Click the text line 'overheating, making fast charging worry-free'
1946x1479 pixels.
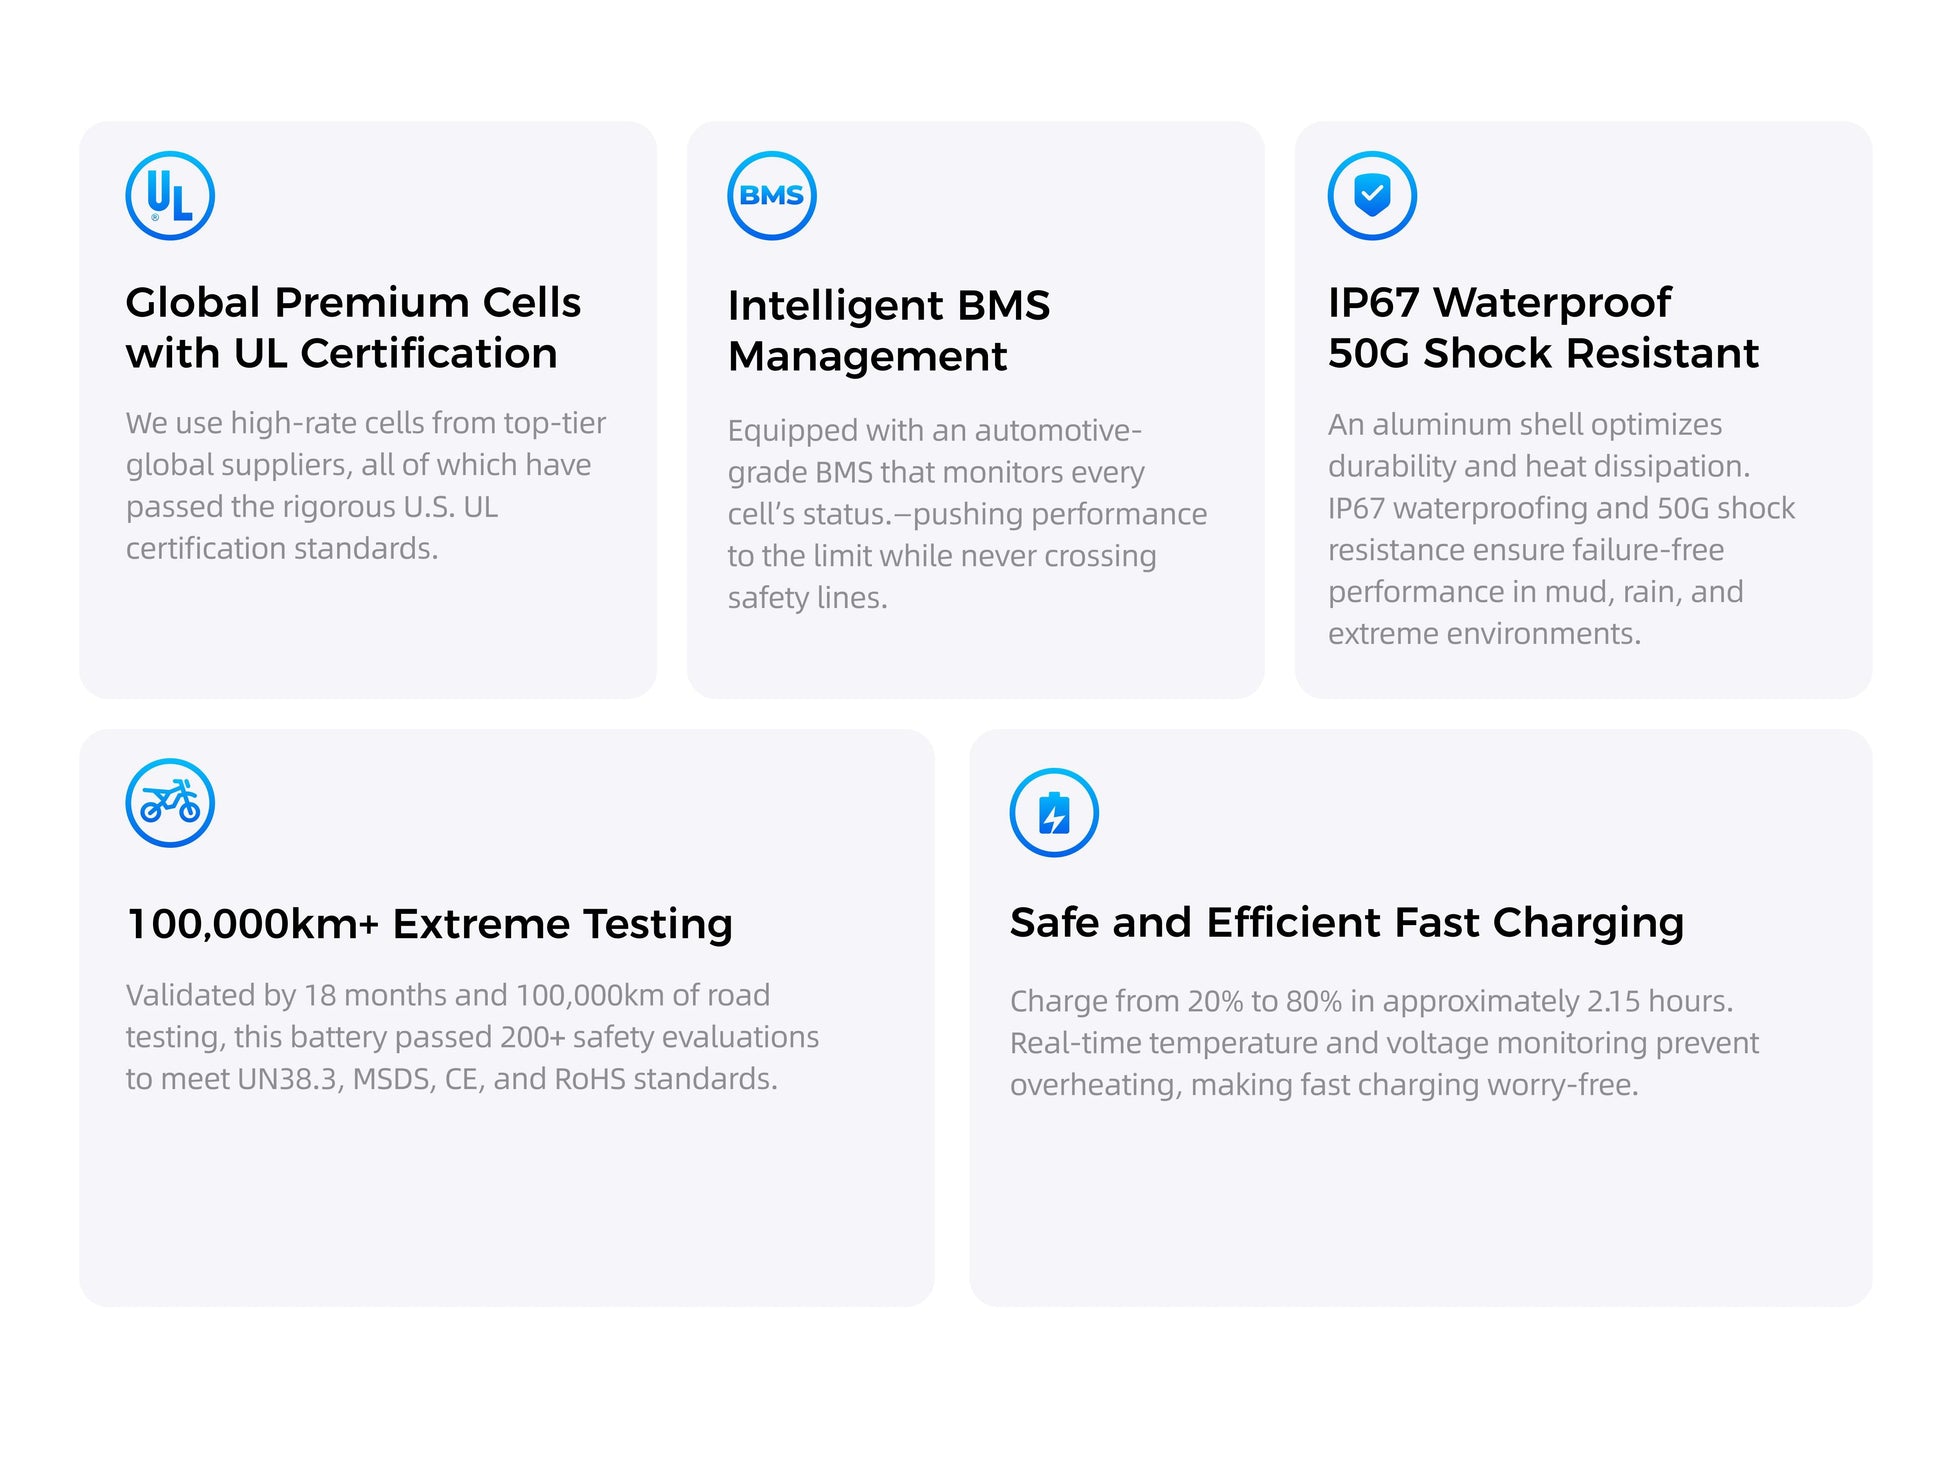1324,1085
